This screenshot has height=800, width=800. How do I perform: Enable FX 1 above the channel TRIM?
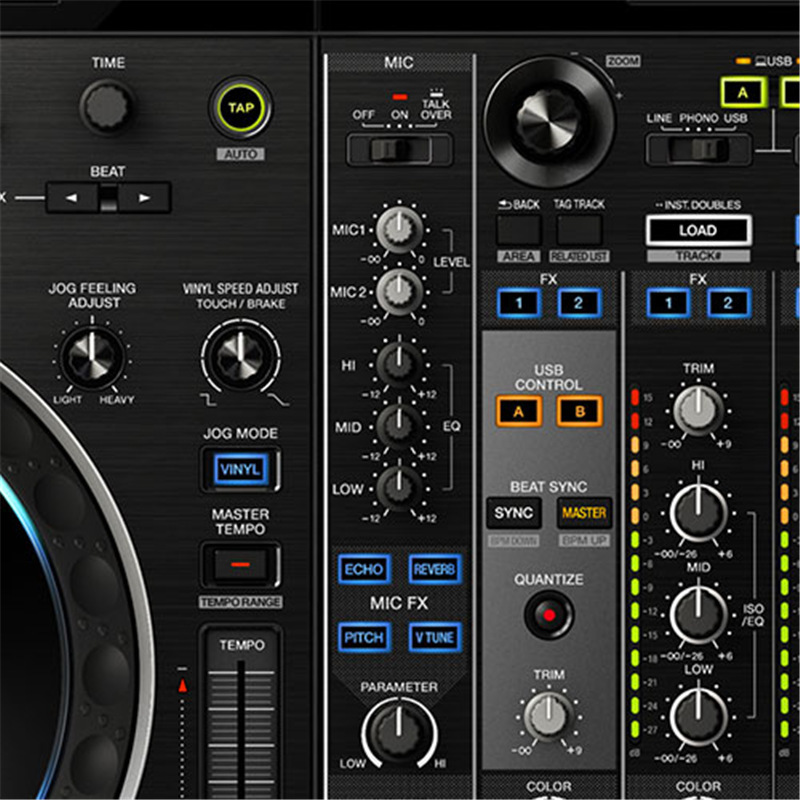pyautogui.click(x=668, y=303)
